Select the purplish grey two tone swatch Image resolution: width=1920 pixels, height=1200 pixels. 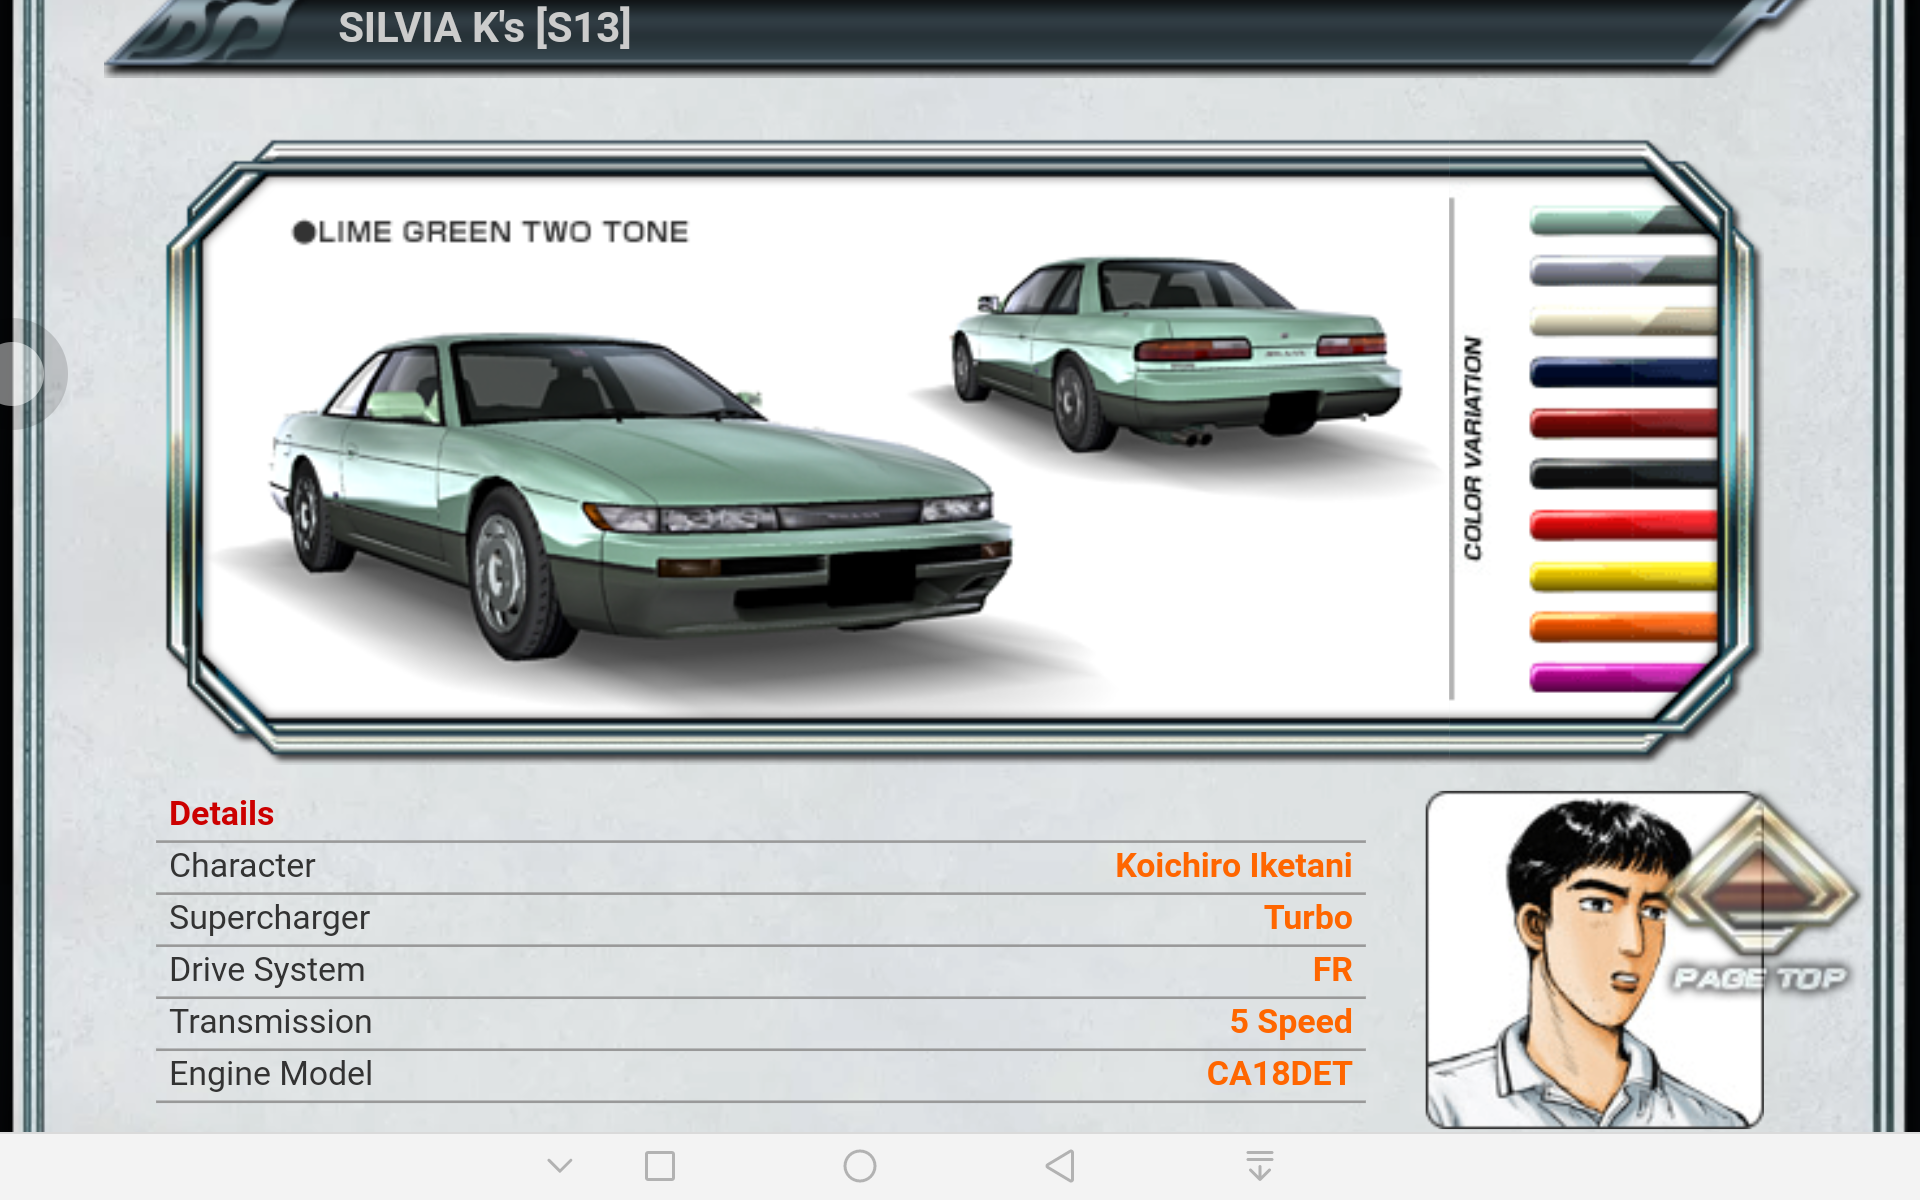[x=1623, y=270]
